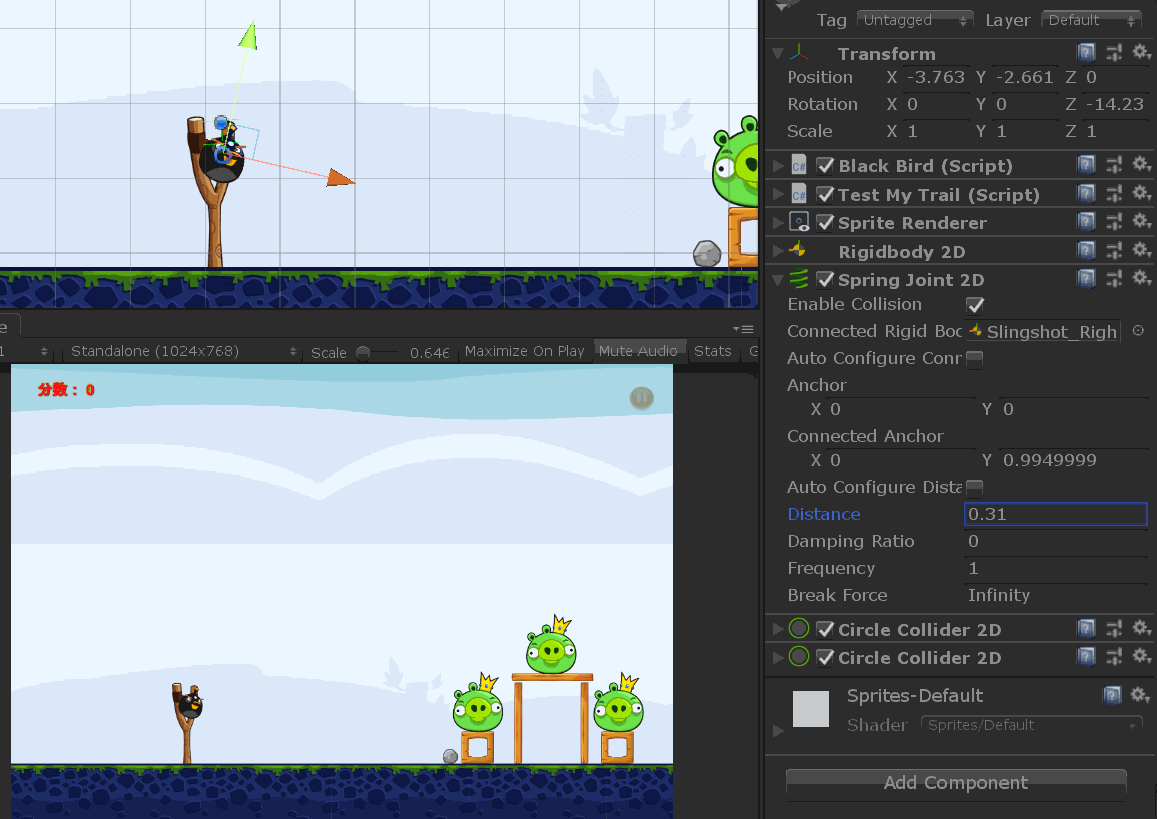Viewport: 1157px width, 819px height.
Task: Adjust the Game view Scale slider
Action: click(363, 353)
